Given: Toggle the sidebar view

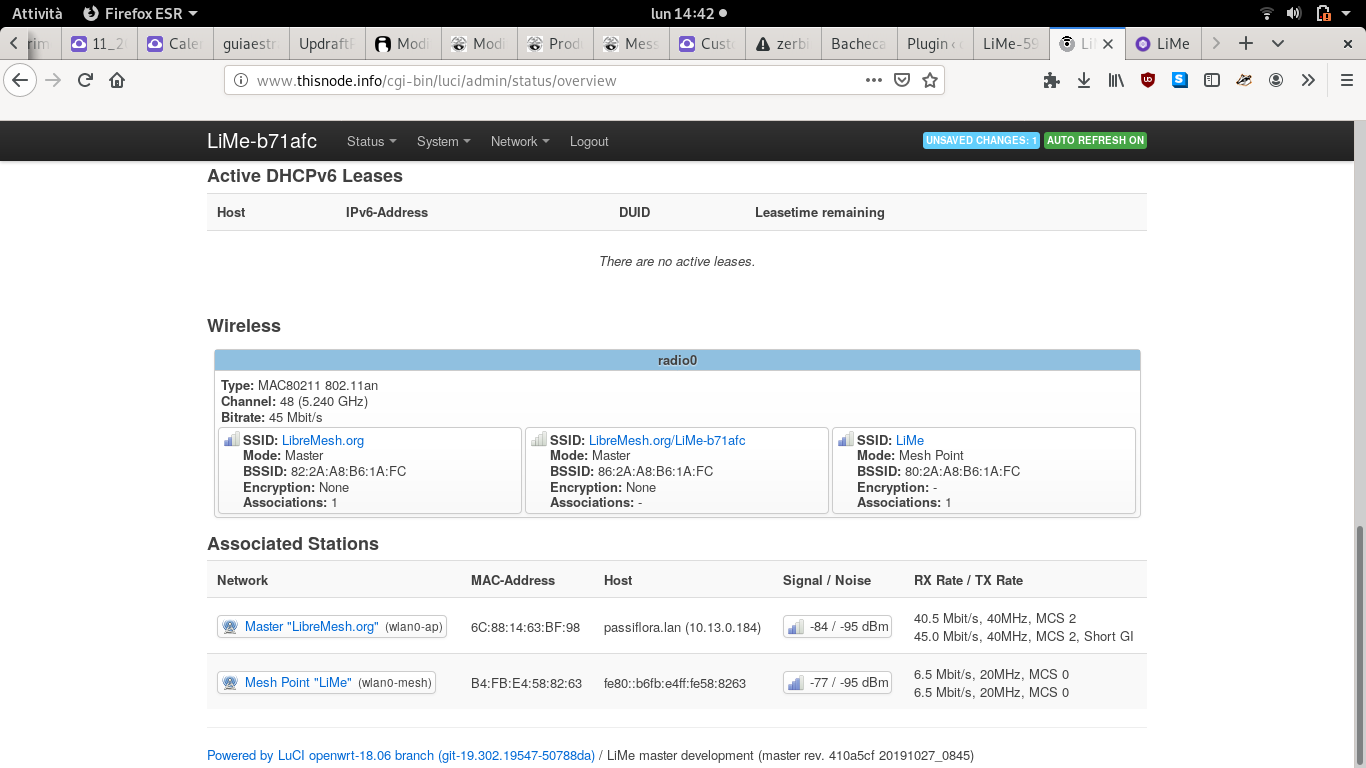Looking at the screenshot, I should 1212,80.
